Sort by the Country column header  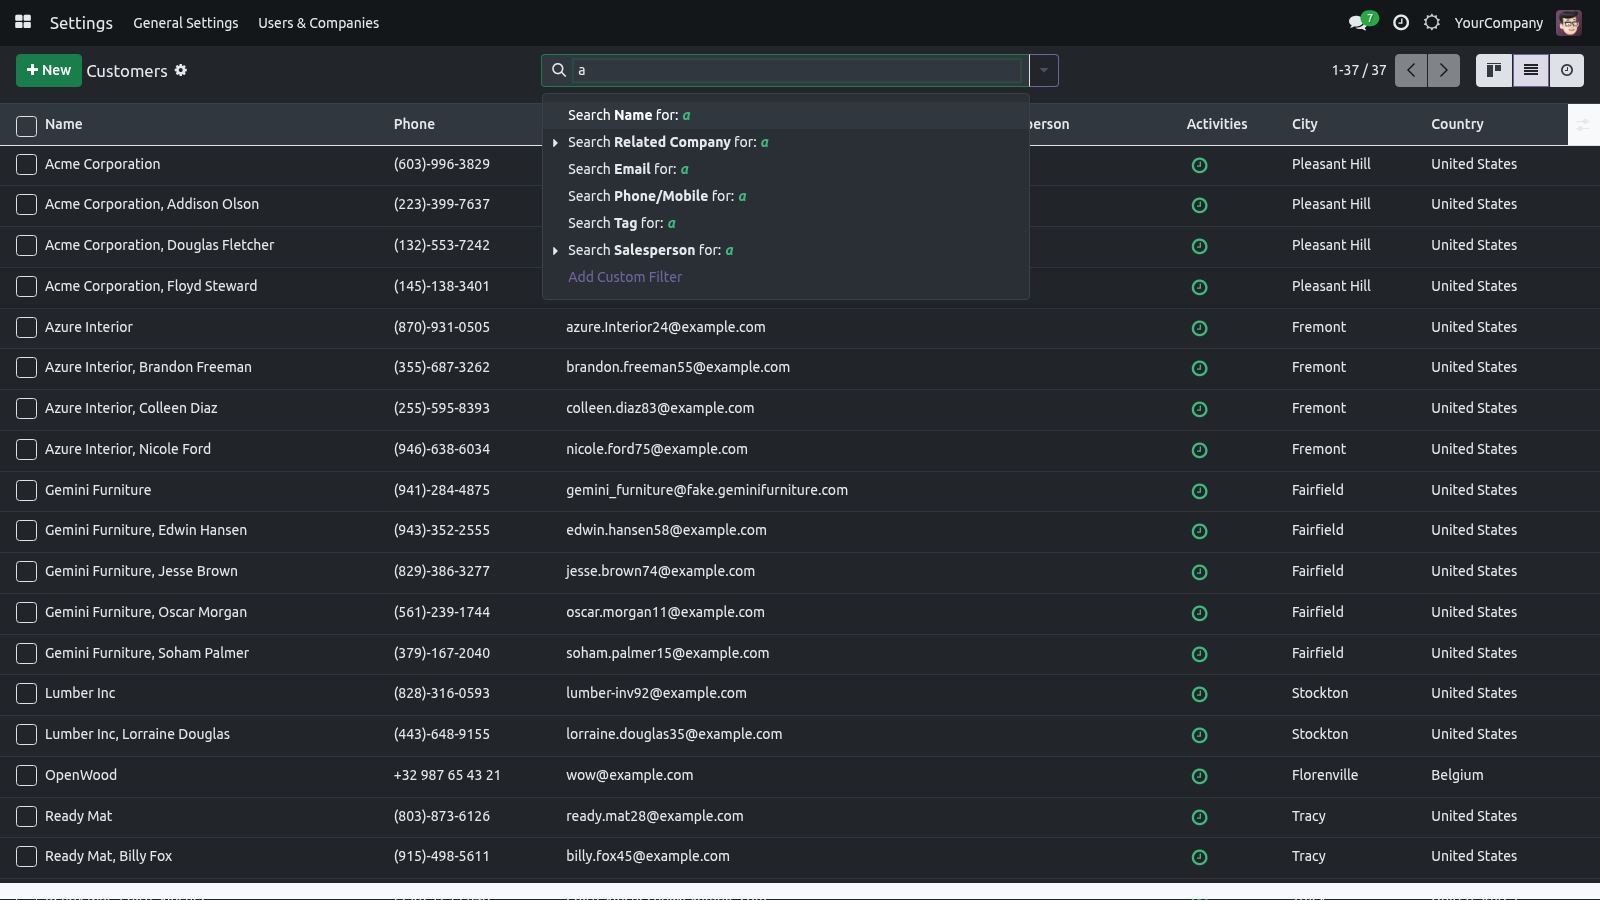click(x=1457, y=124)
